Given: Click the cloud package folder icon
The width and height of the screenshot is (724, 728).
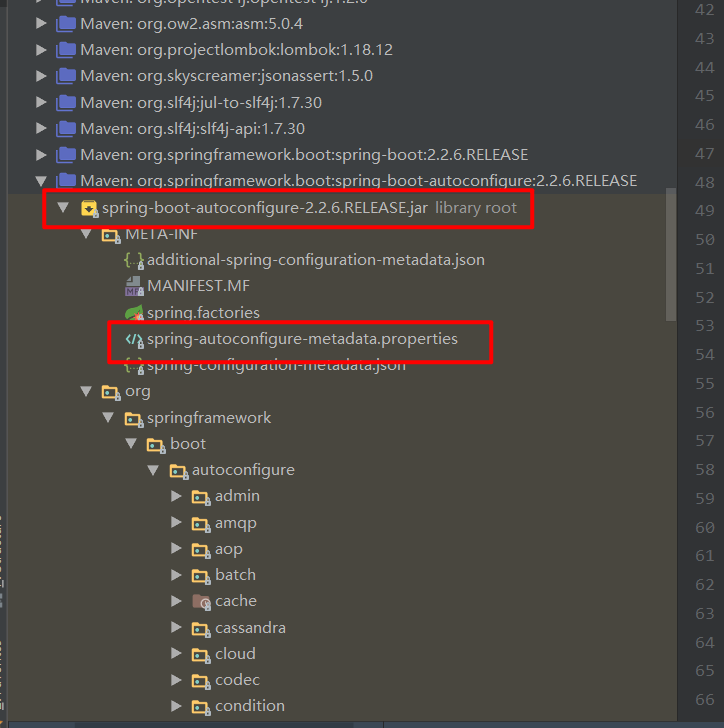Looking at the screenshot, I should tap(201, 655).
